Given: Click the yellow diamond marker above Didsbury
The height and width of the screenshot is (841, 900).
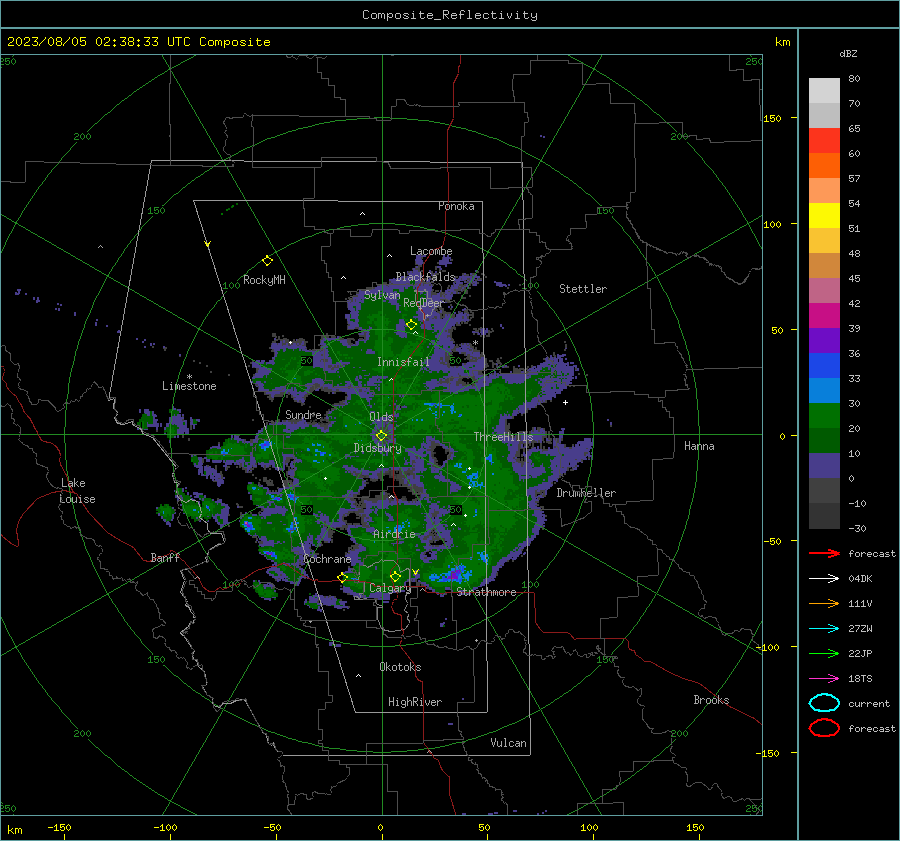Looking at the screenshot, I should pyautogui.click(x=381, y=436).
